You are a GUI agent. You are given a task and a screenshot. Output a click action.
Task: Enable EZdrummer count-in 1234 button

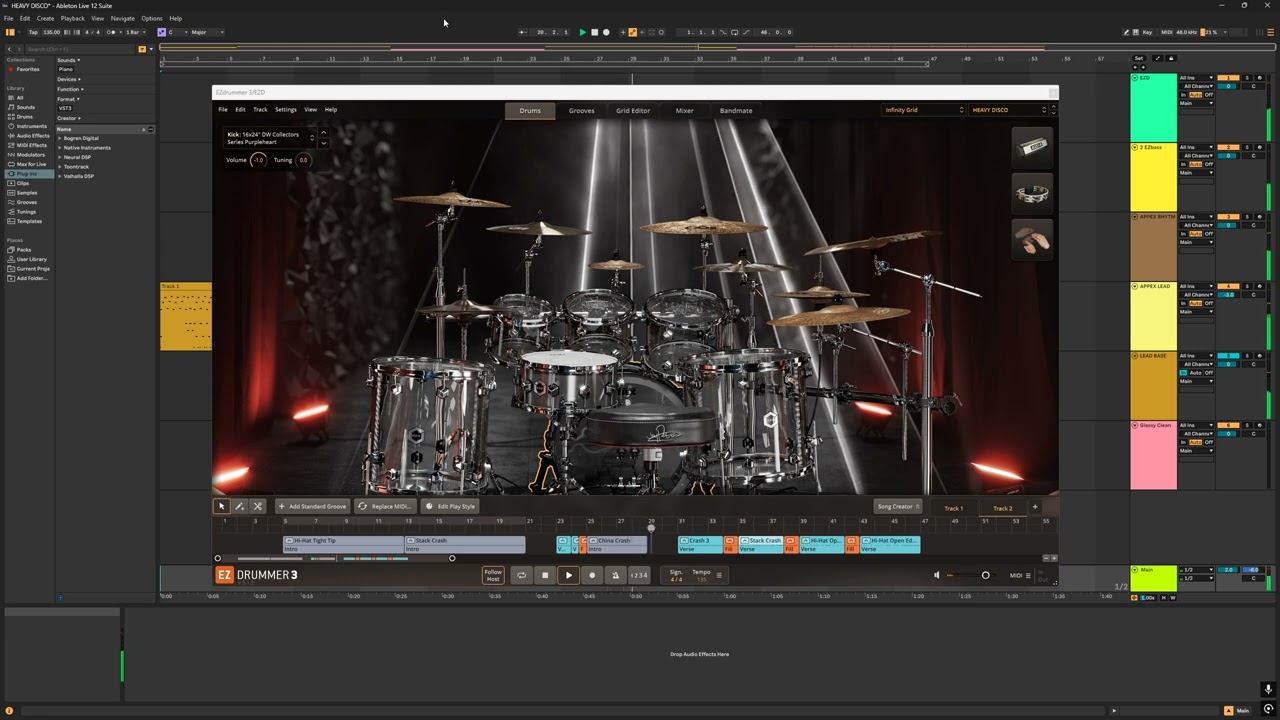(x=638, y=575)
